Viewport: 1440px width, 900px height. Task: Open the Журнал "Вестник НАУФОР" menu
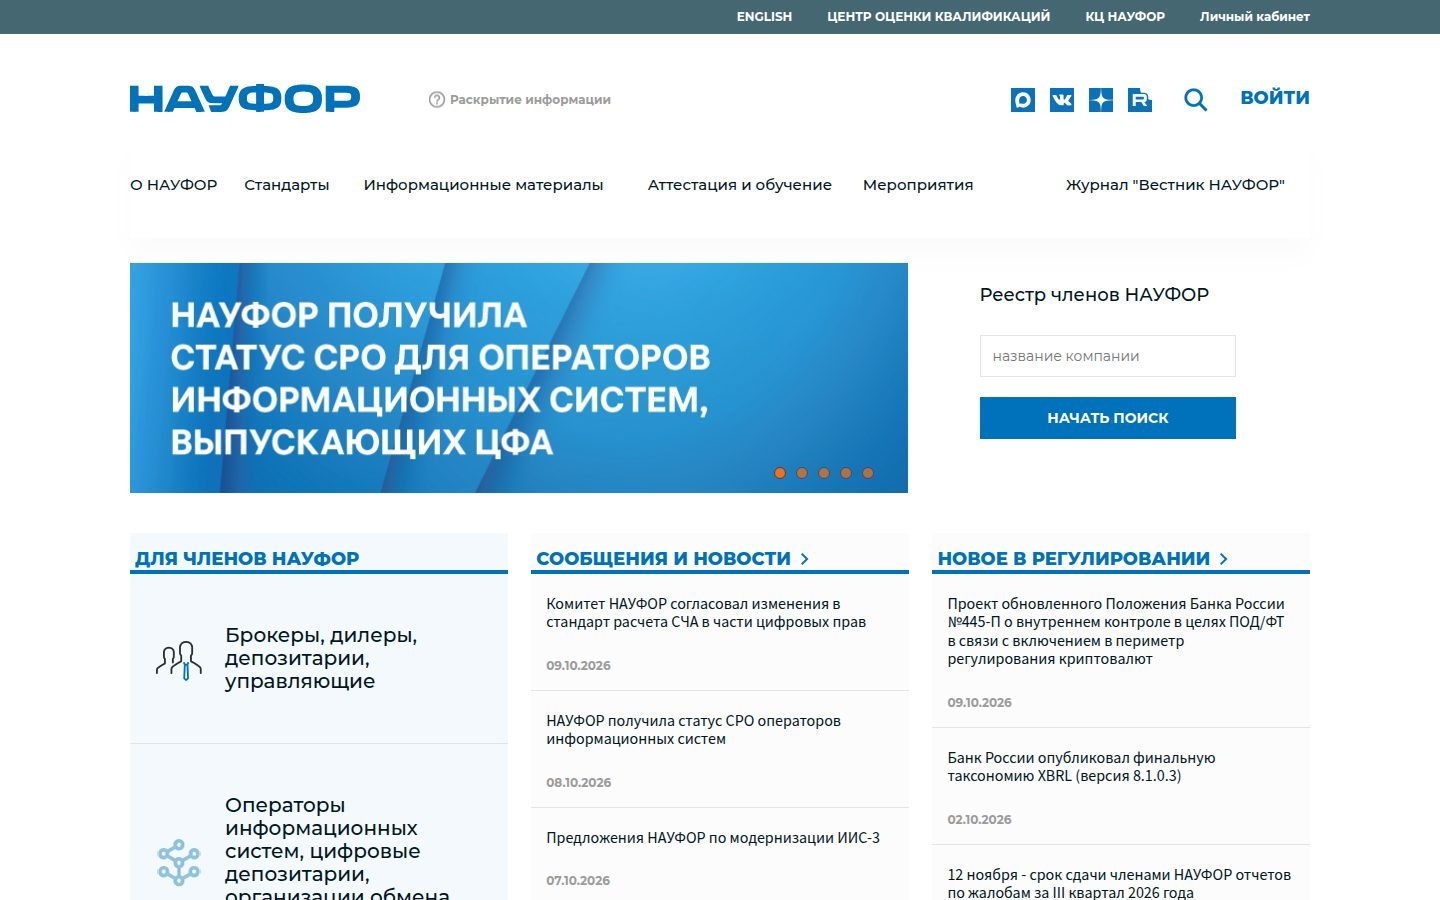click(x=1175, y=185)
